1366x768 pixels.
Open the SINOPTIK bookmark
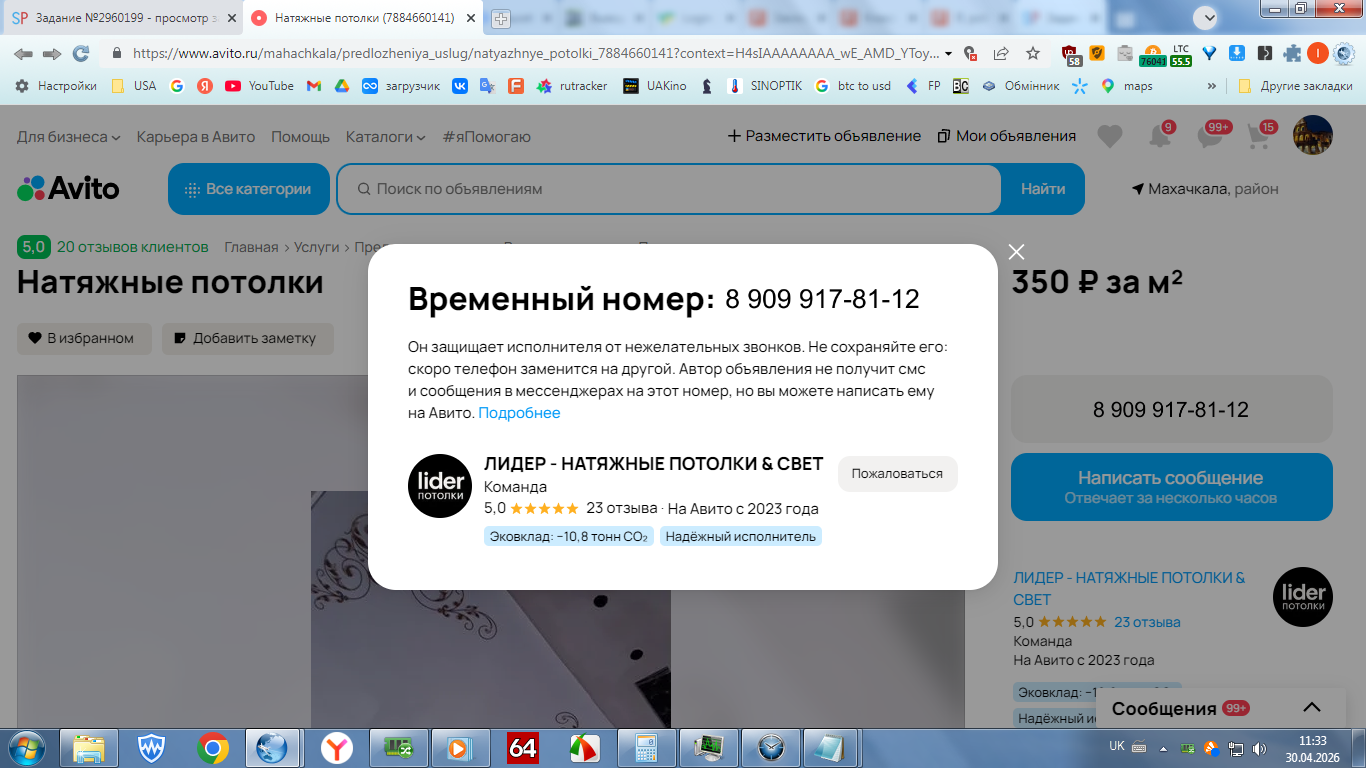coord(765,86)
